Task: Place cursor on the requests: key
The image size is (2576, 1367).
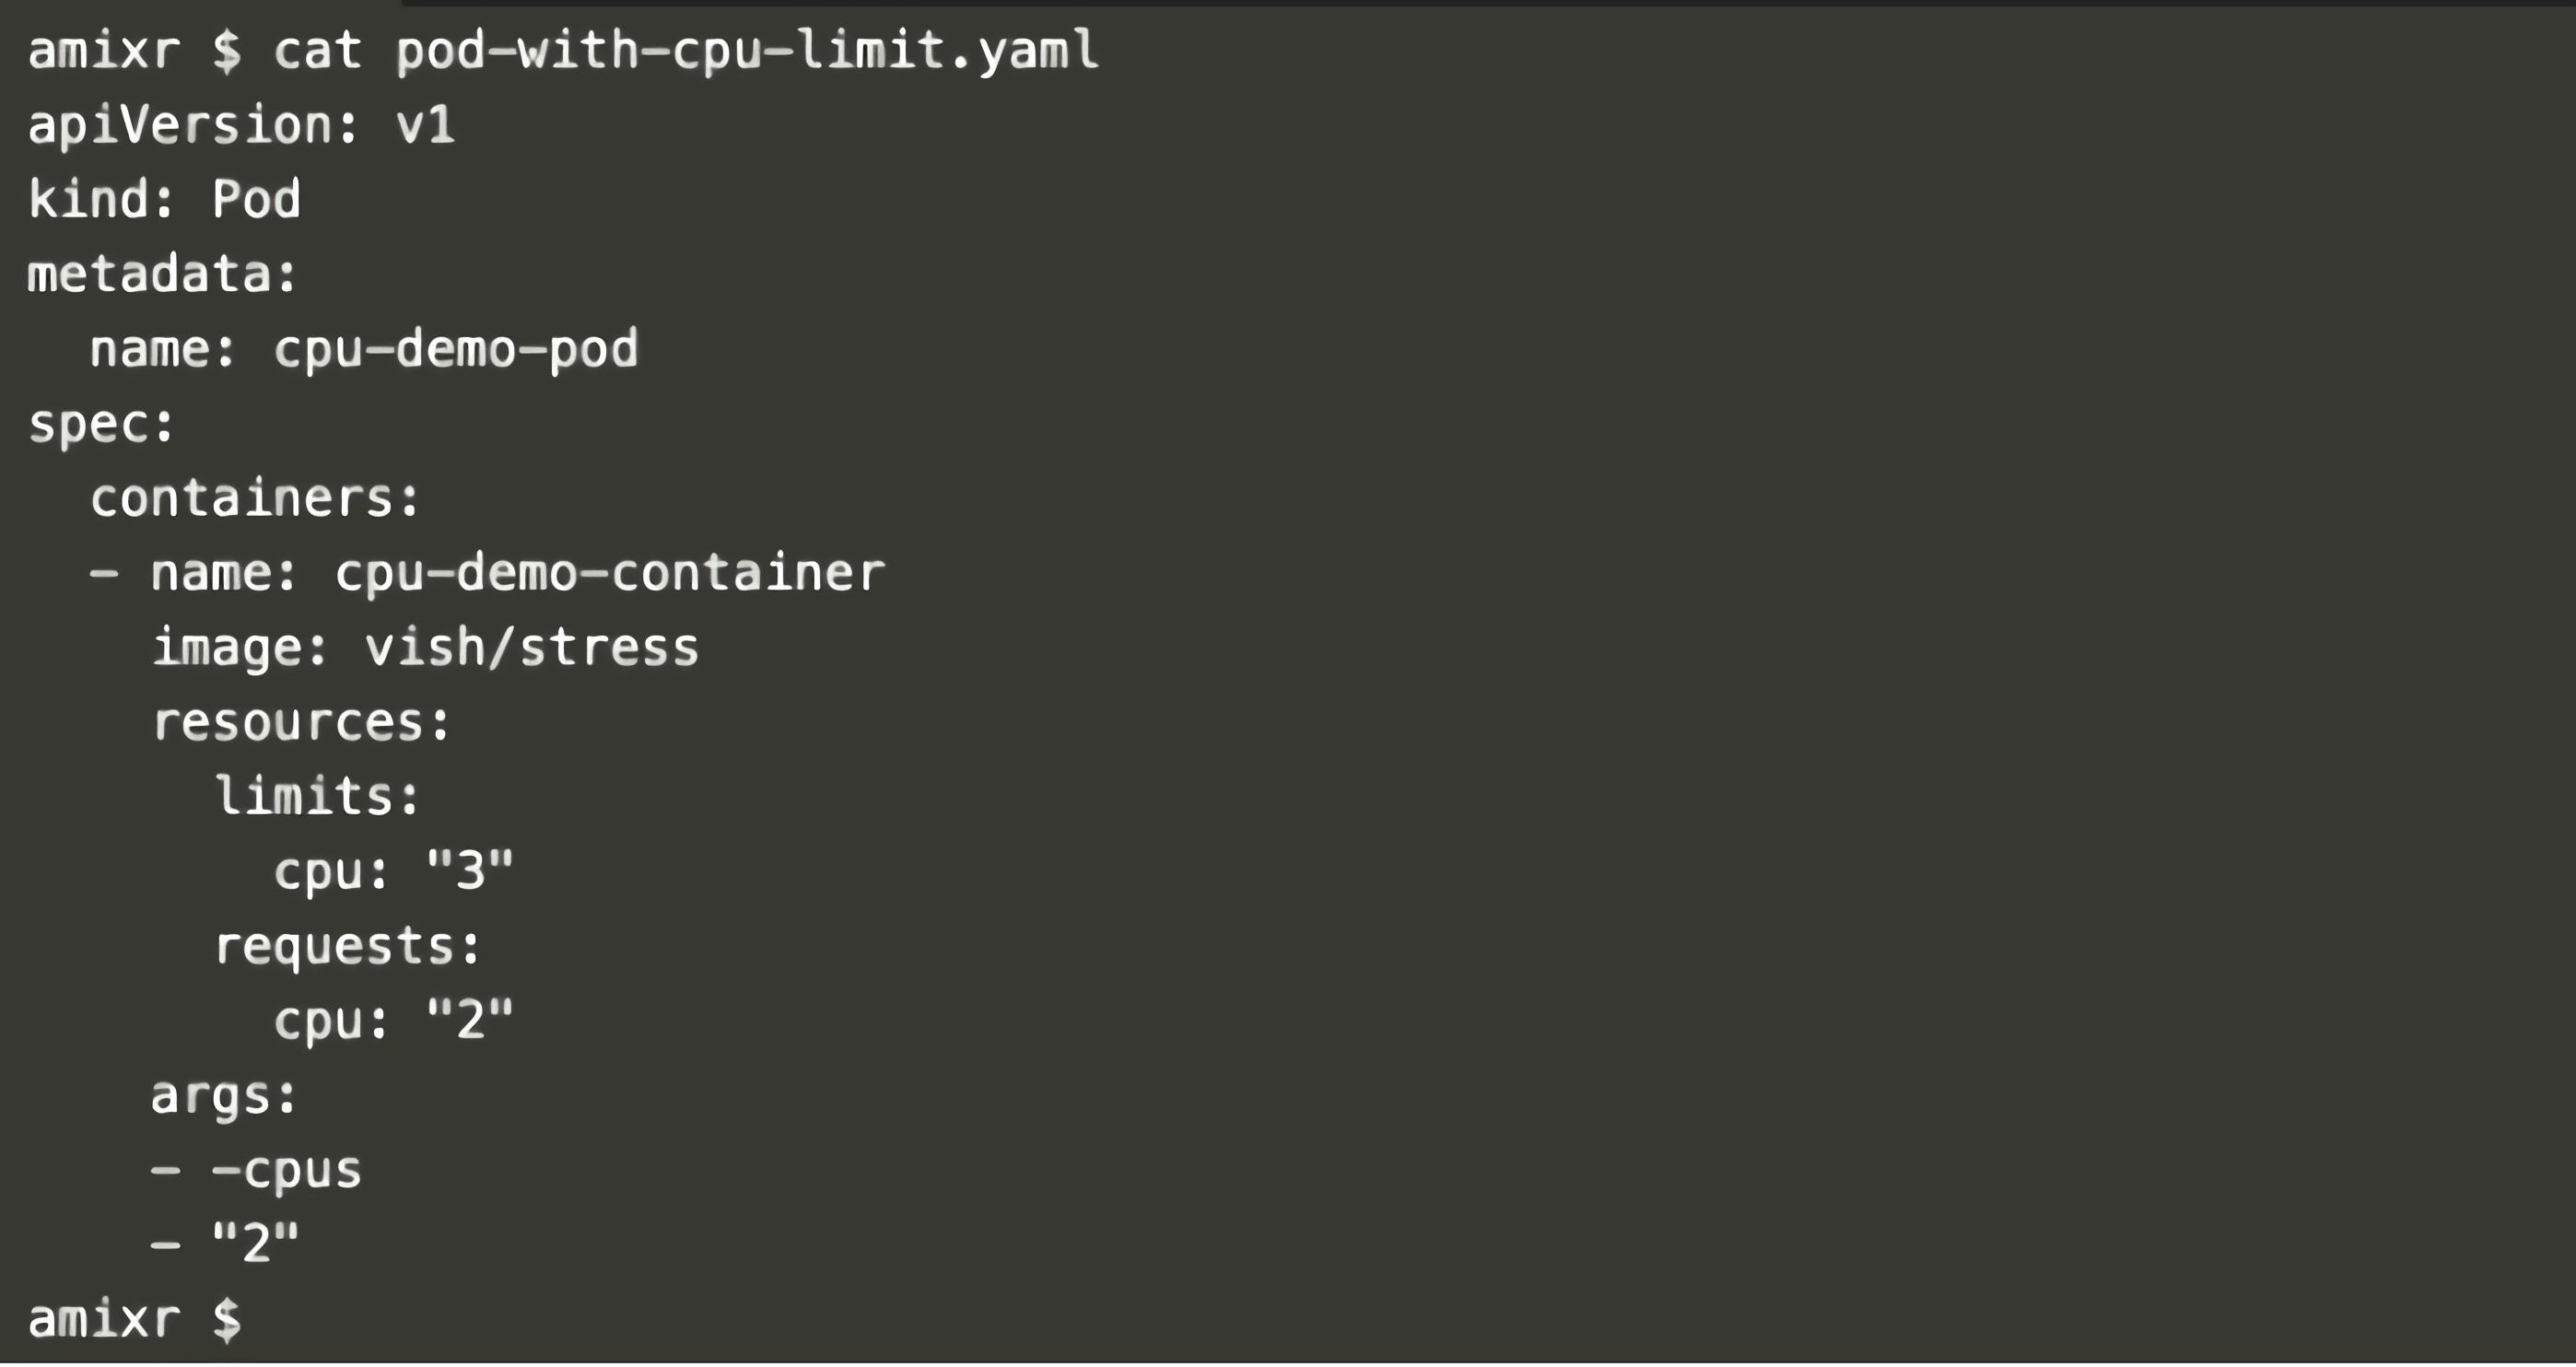Action: click(x=347, y=946)
